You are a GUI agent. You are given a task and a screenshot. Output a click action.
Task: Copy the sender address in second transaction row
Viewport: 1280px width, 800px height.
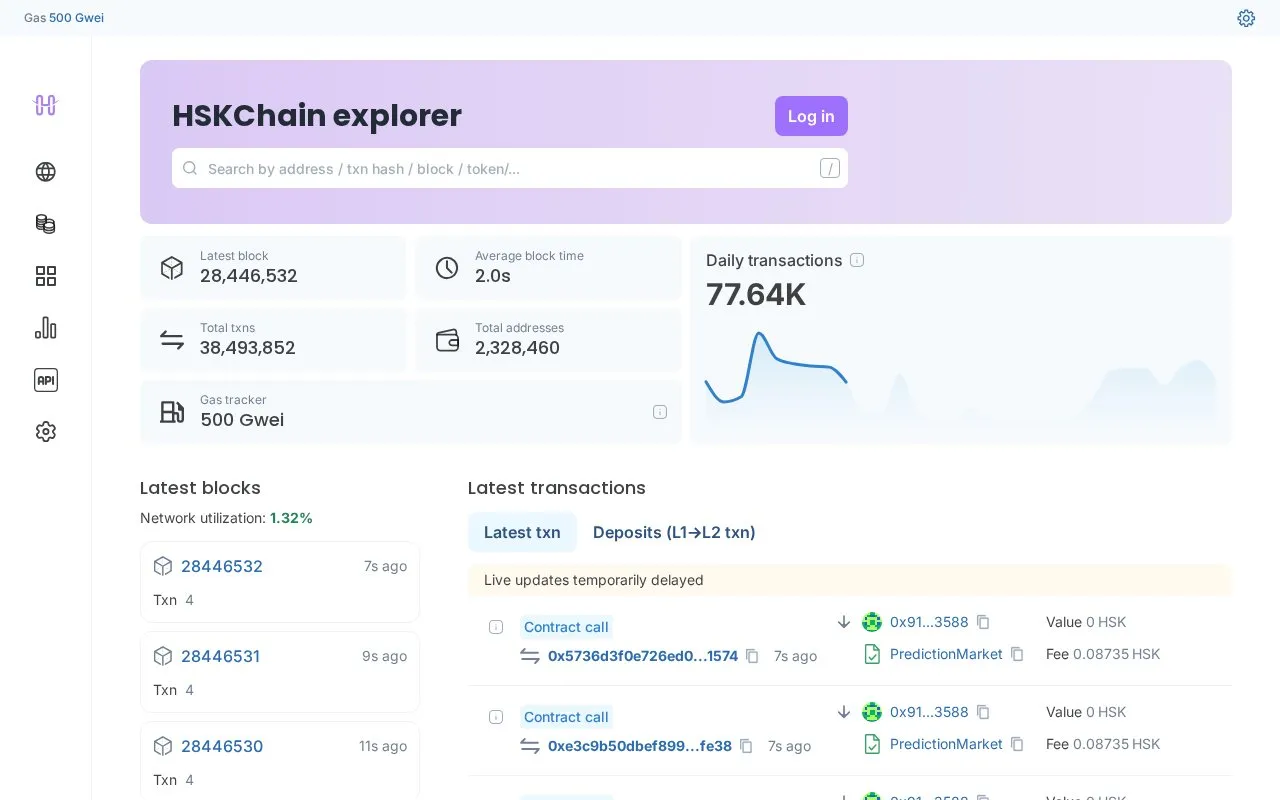pyautogui.click(x=983, y=712)
